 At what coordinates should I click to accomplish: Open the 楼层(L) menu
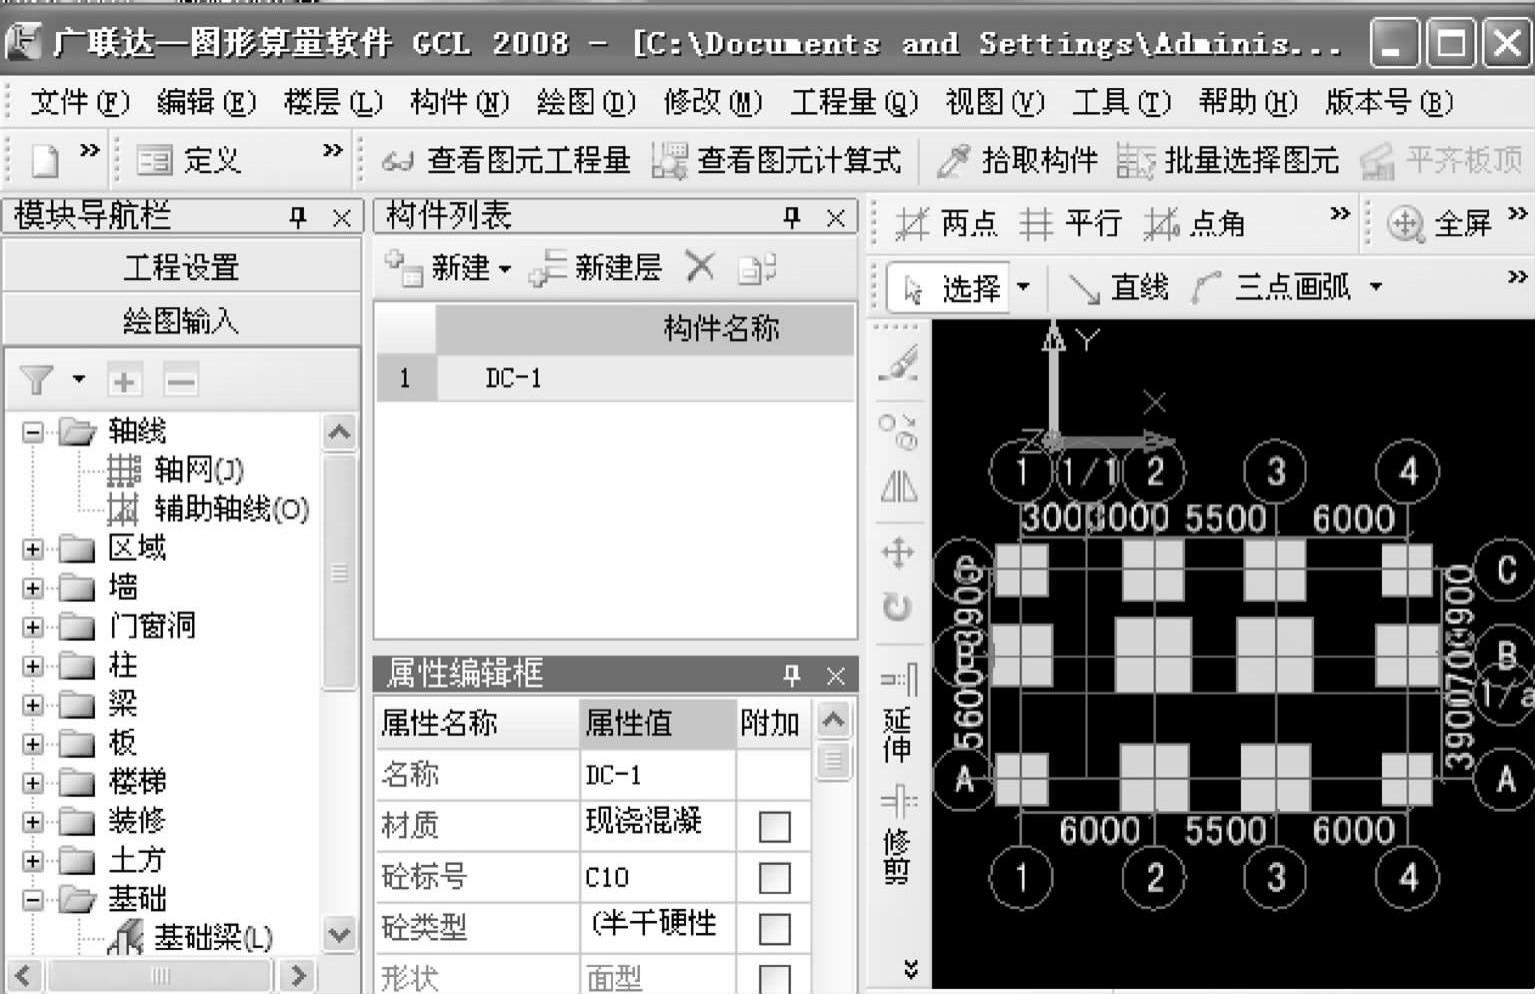coord(333,102)
